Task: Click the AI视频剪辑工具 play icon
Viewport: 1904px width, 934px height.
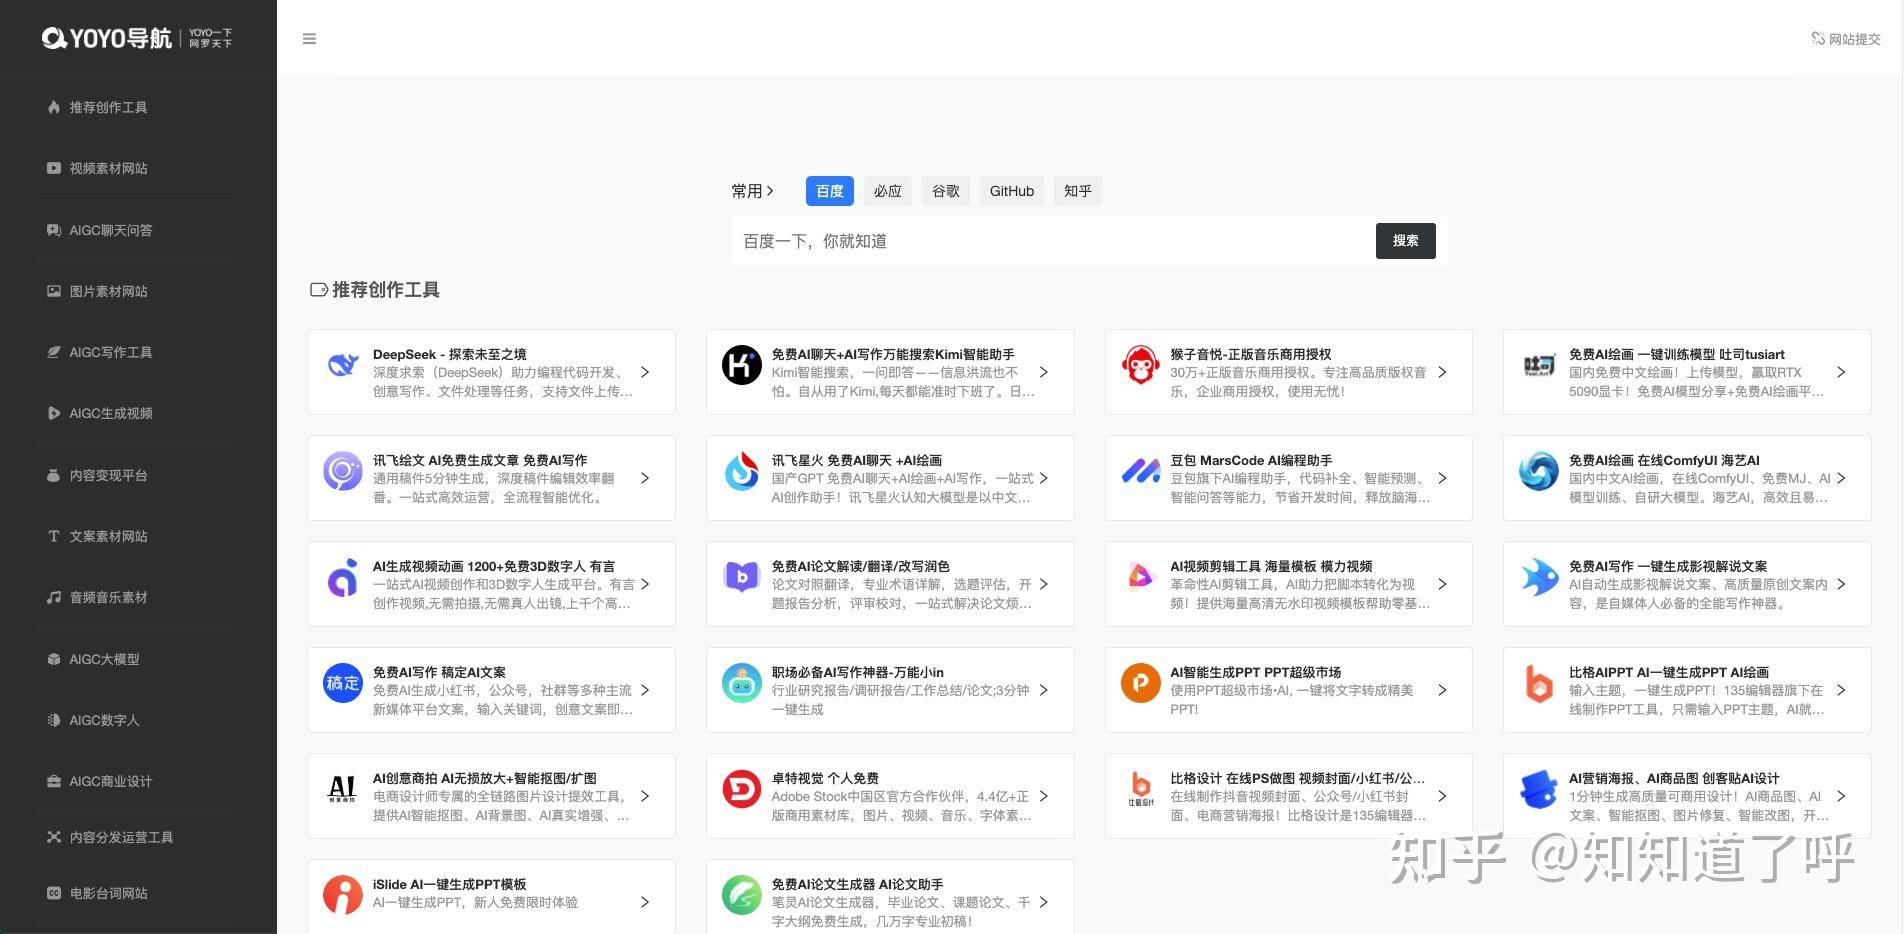Action: [1140, 577]
